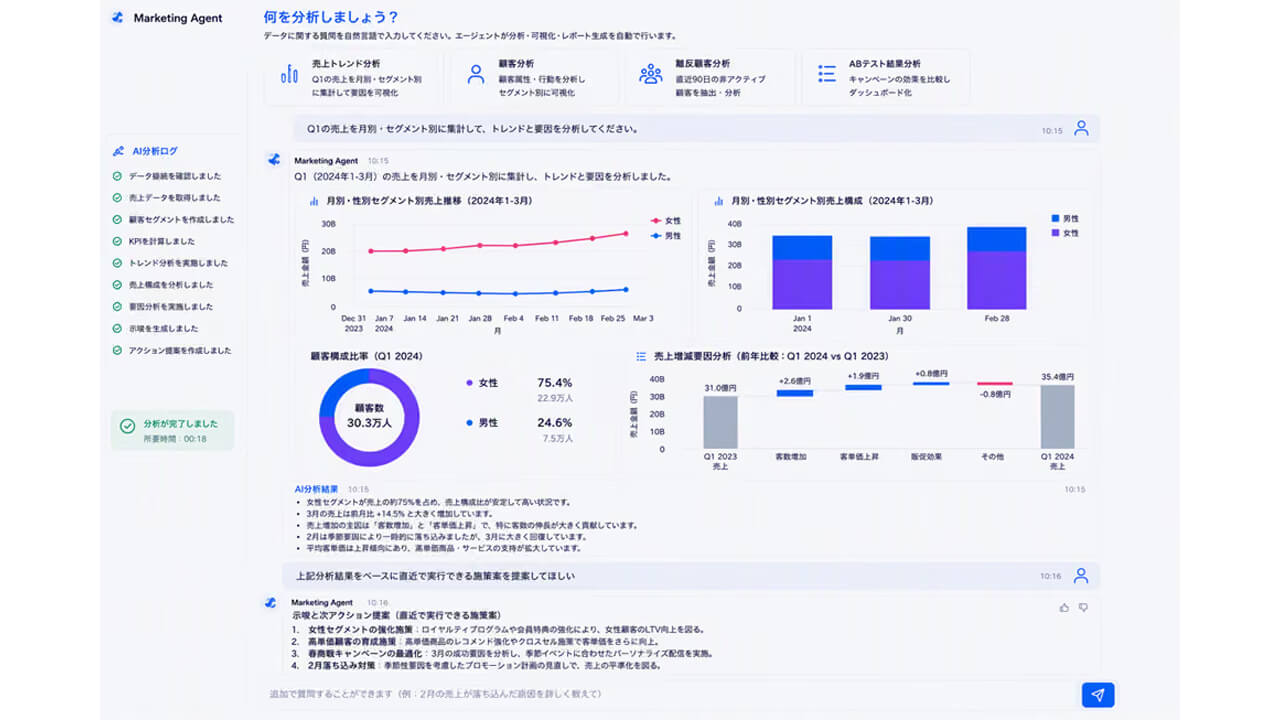Open the ABテスト結果分析 suggestion card

(886, 77)
